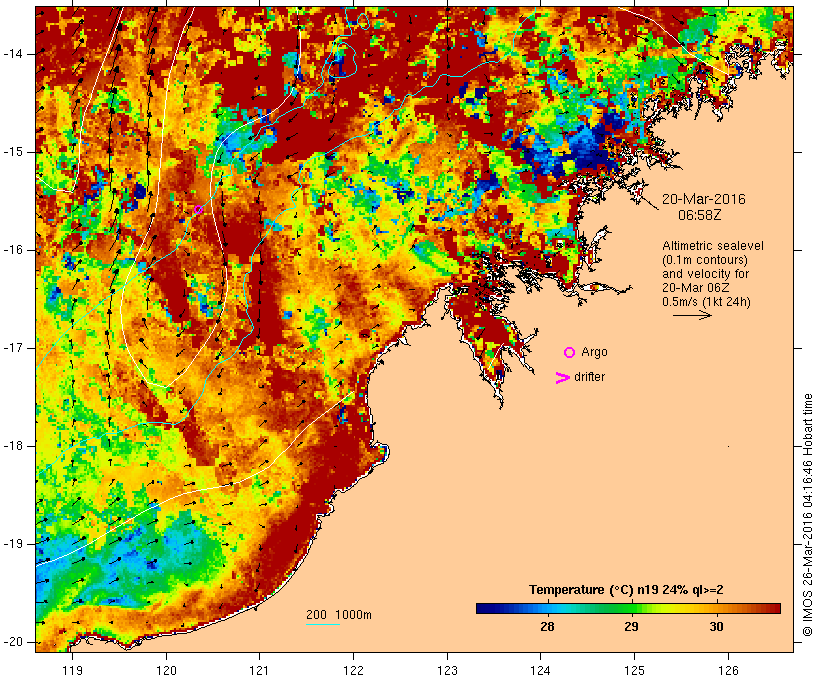The width and height of the screenshot is (820, 680).
Task: Click longitude label 119
Action: [72, 670]
